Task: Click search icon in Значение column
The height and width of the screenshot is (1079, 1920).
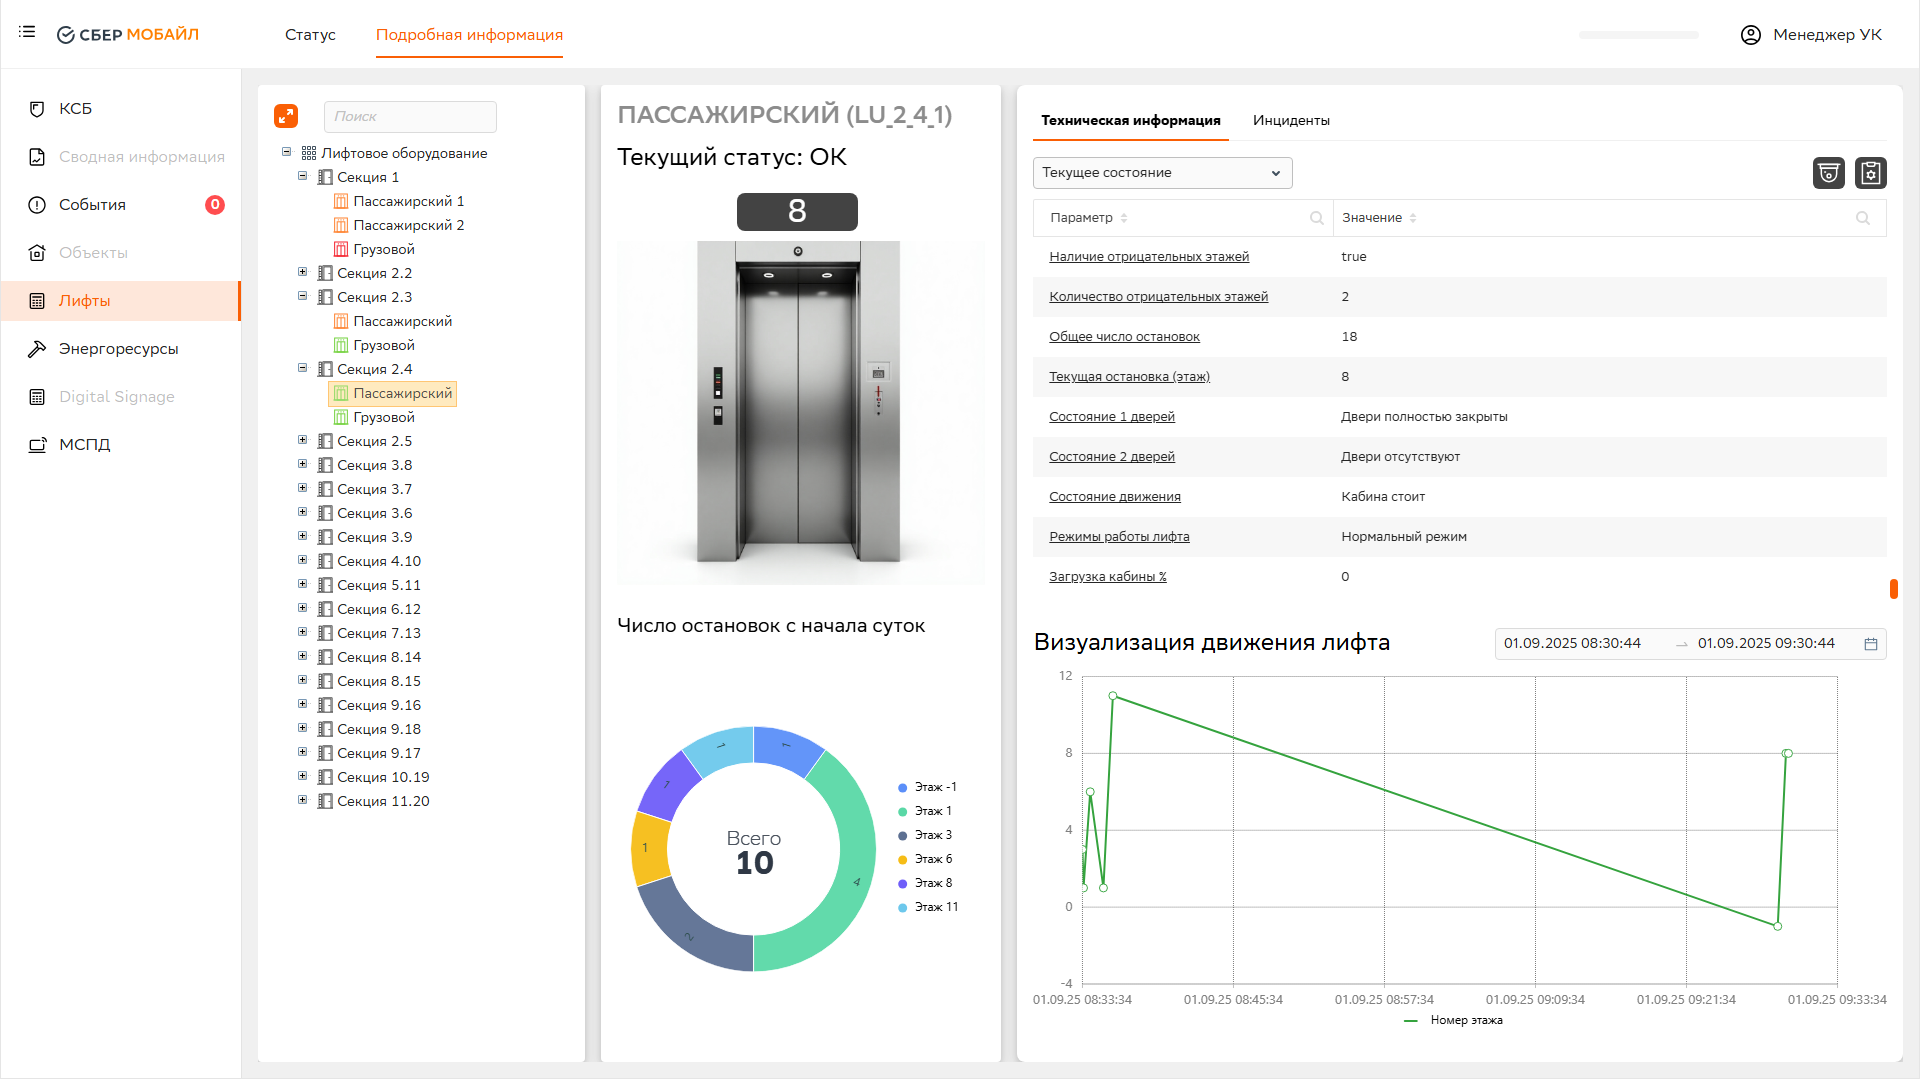Action: [1862, 218]
